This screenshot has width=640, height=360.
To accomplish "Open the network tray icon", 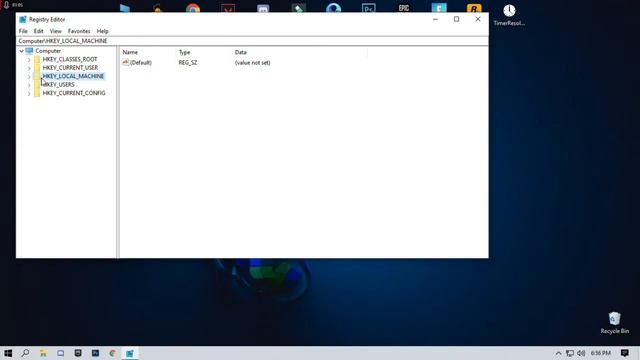I will coord(570,353).
